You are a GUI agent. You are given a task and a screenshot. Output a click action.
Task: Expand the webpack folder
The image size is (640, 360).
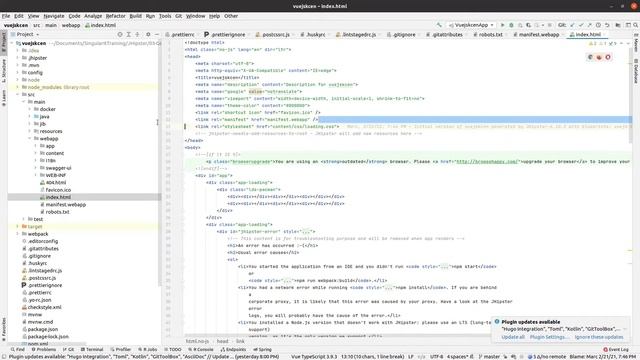(18, 234)
